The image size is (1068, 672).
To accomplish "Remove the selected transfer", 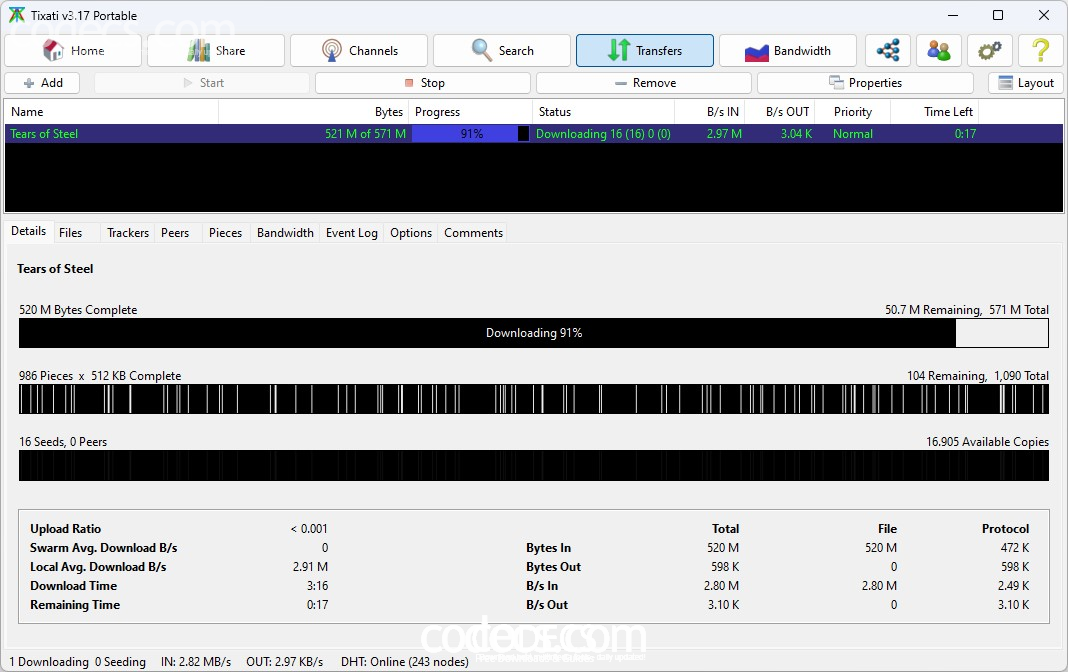I will [x=644, y=83].
